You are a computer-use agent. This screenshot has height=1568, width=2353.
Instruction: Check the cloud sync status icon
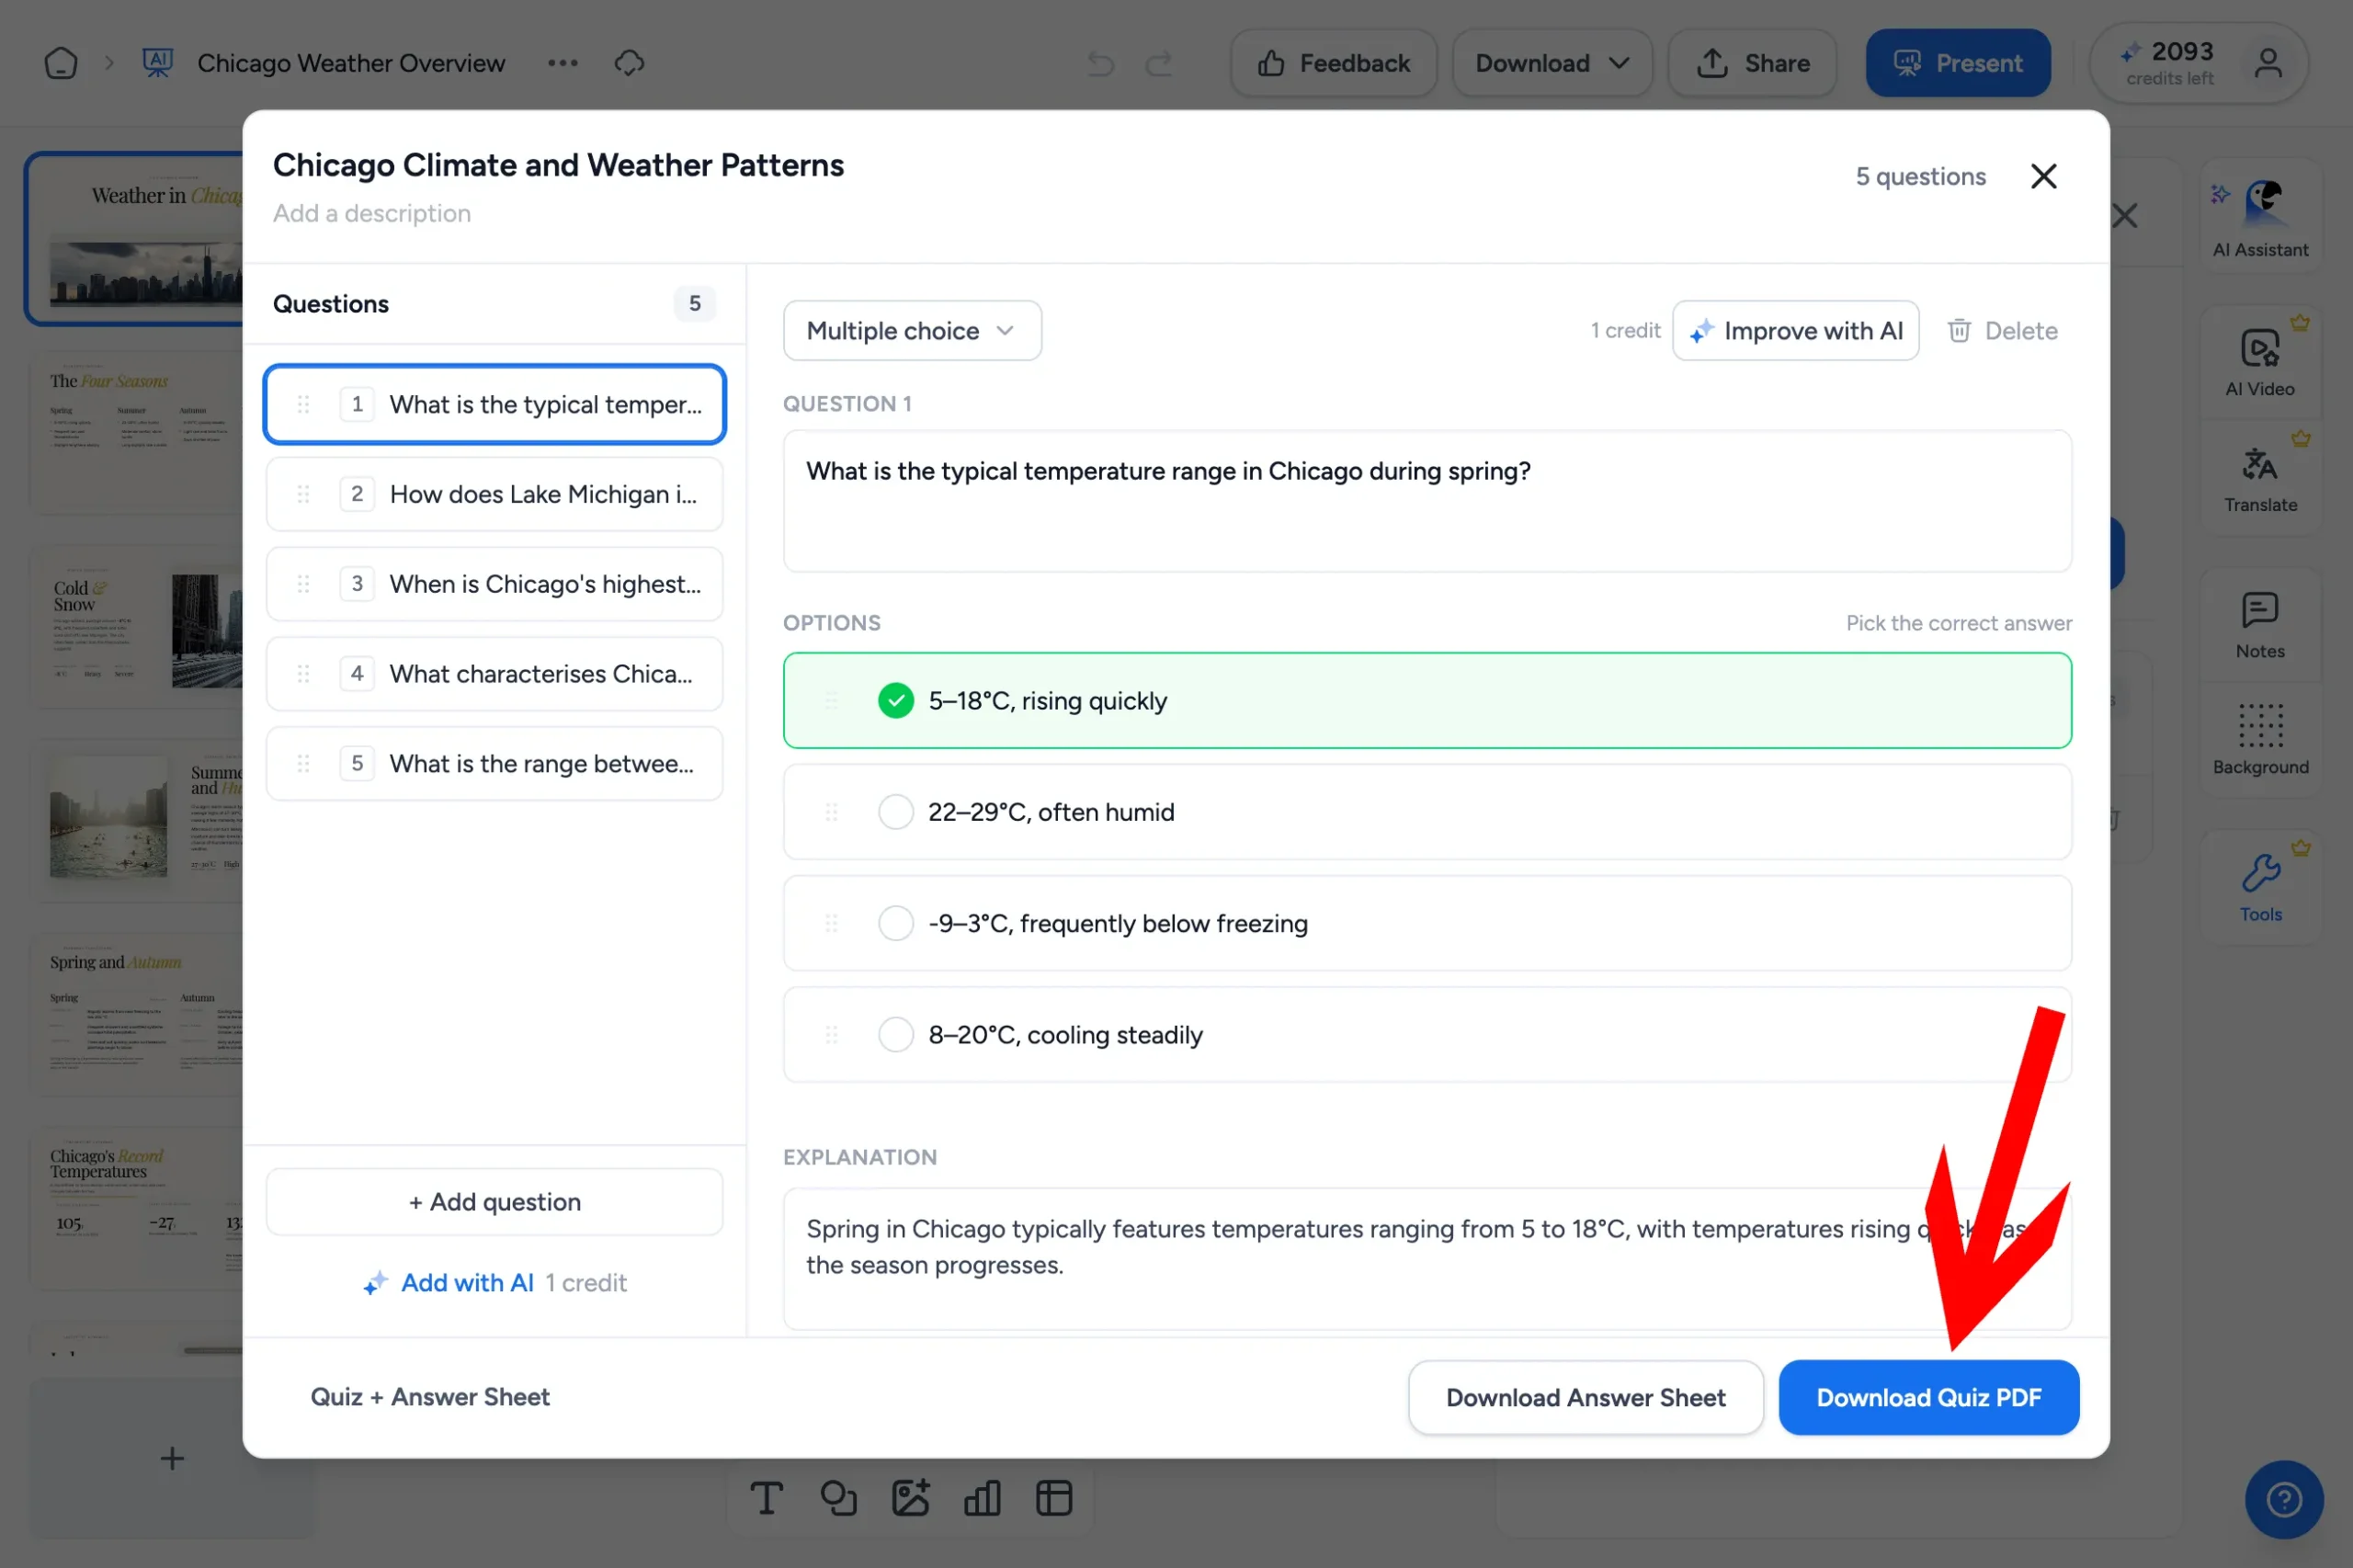(x=629, y=63)
